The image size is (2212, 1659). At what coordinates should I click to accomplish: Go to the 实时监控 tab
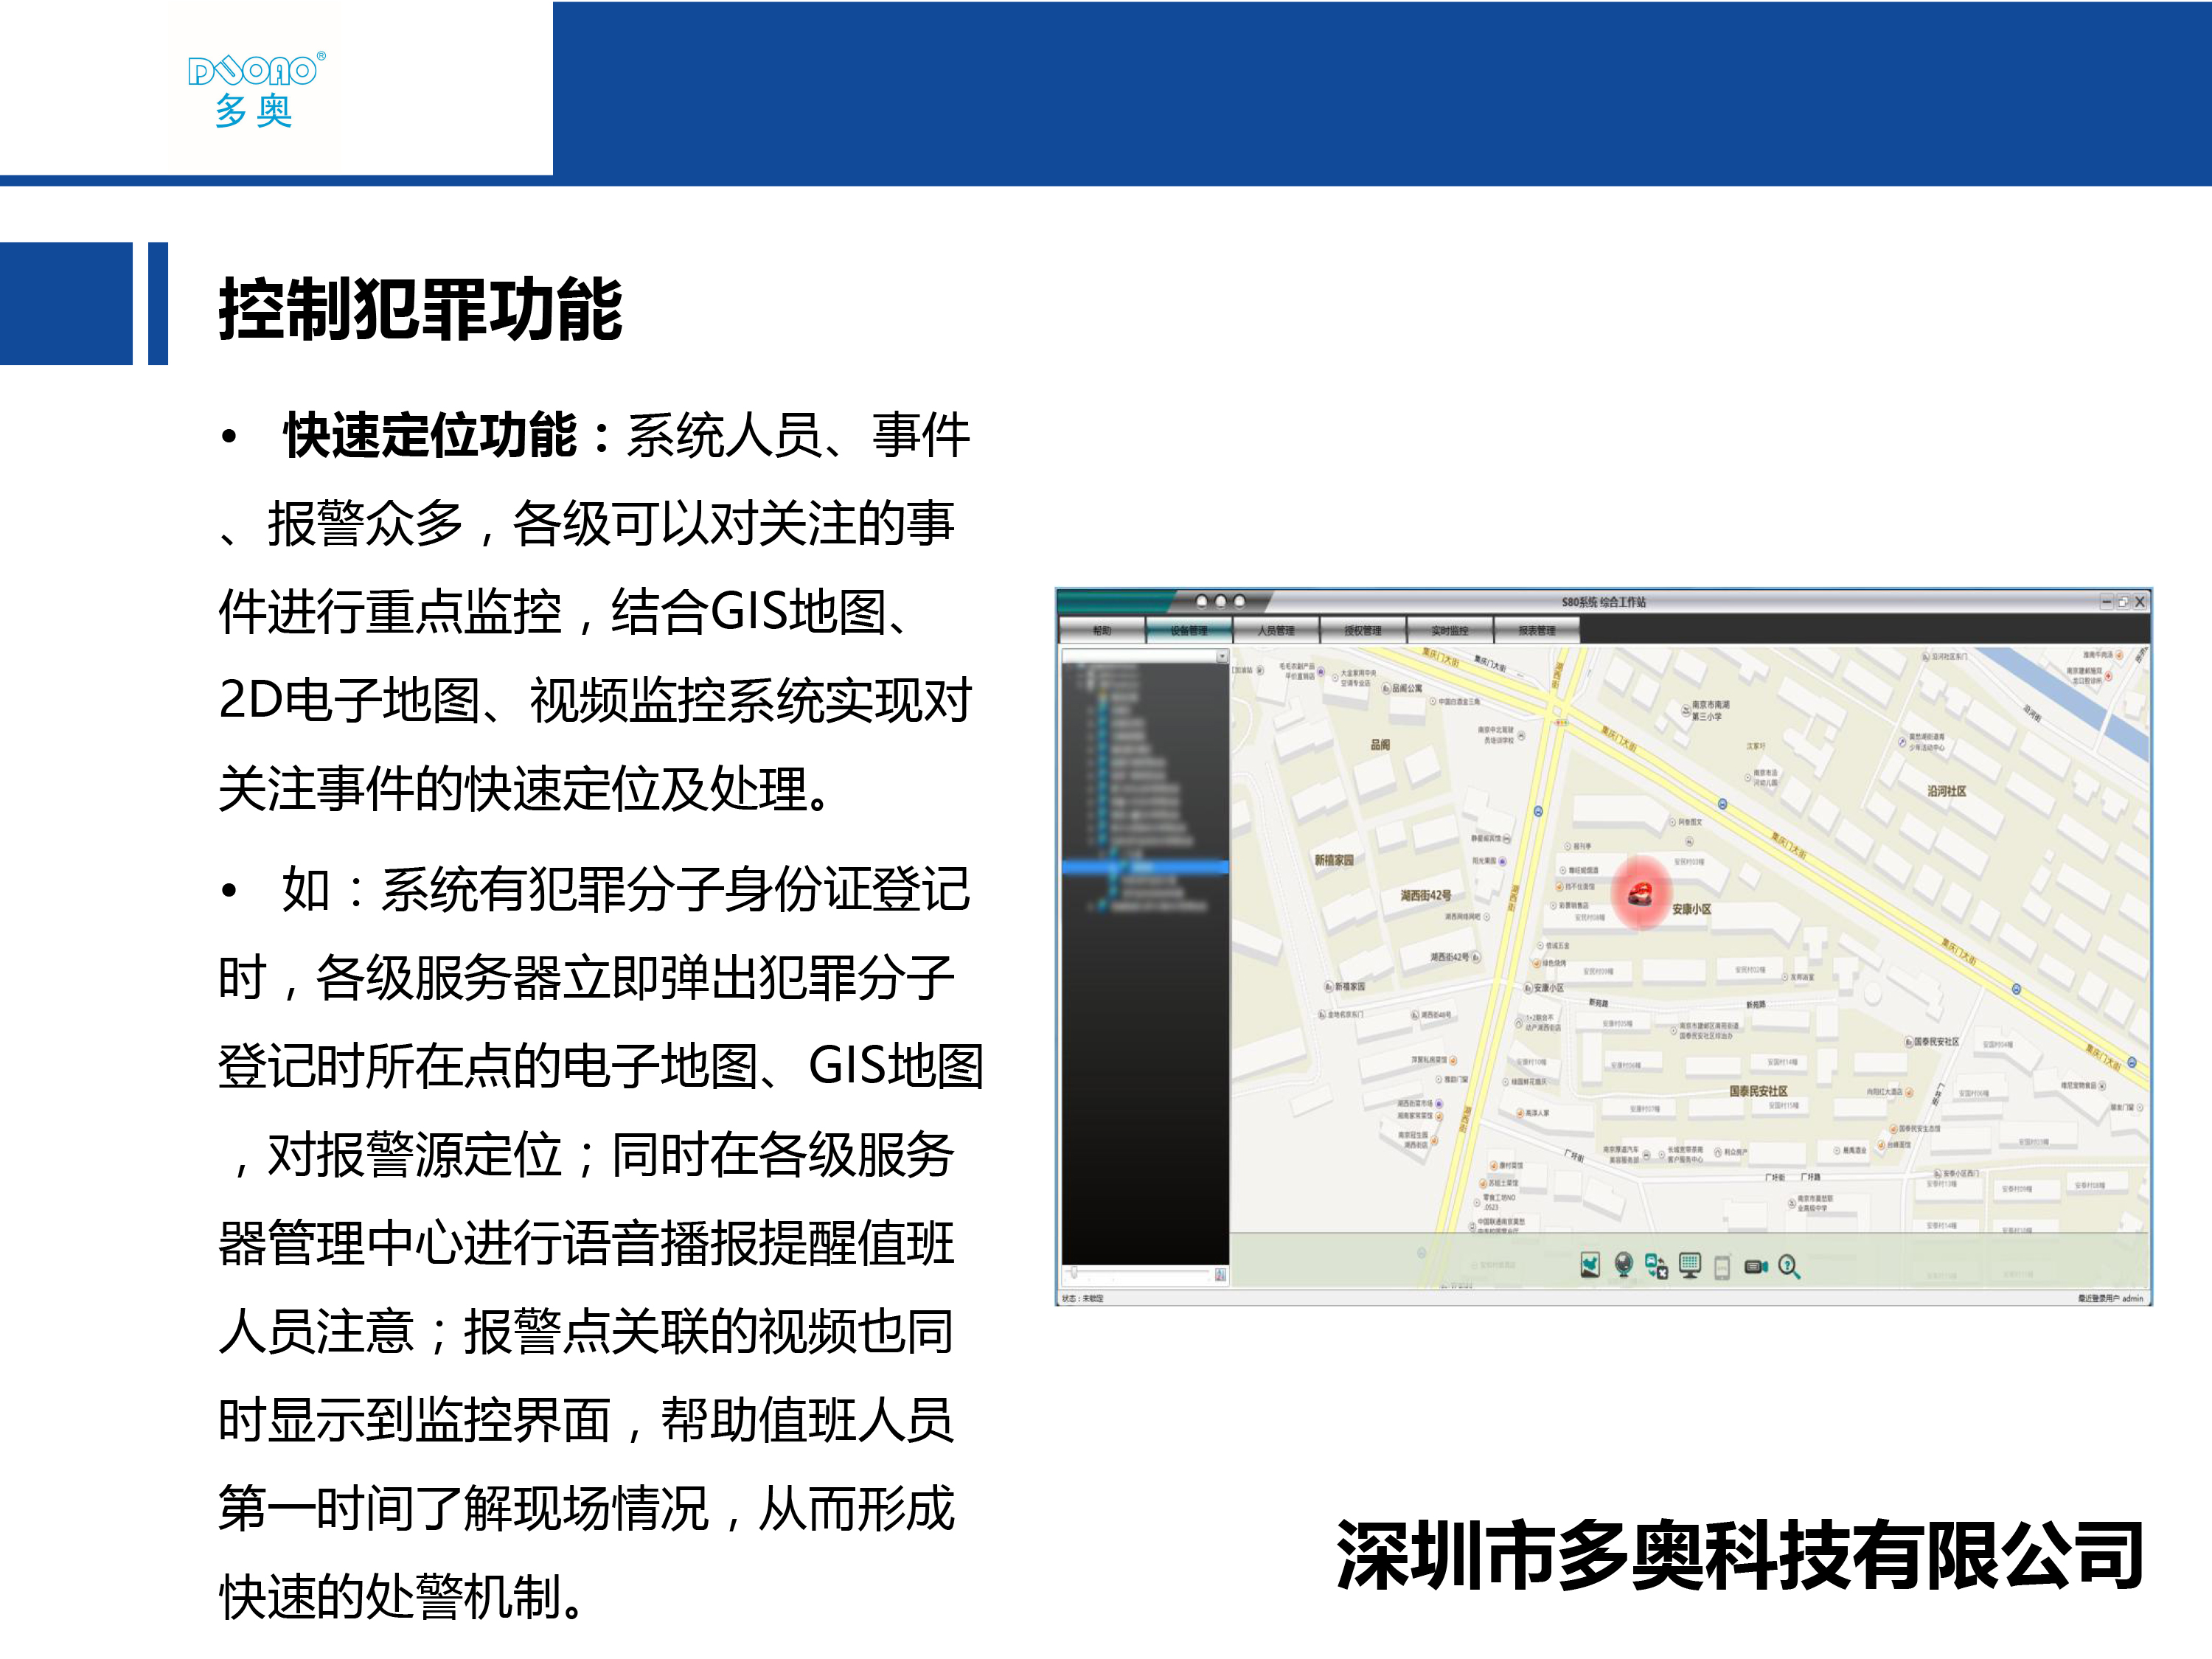click(1450, 630)
